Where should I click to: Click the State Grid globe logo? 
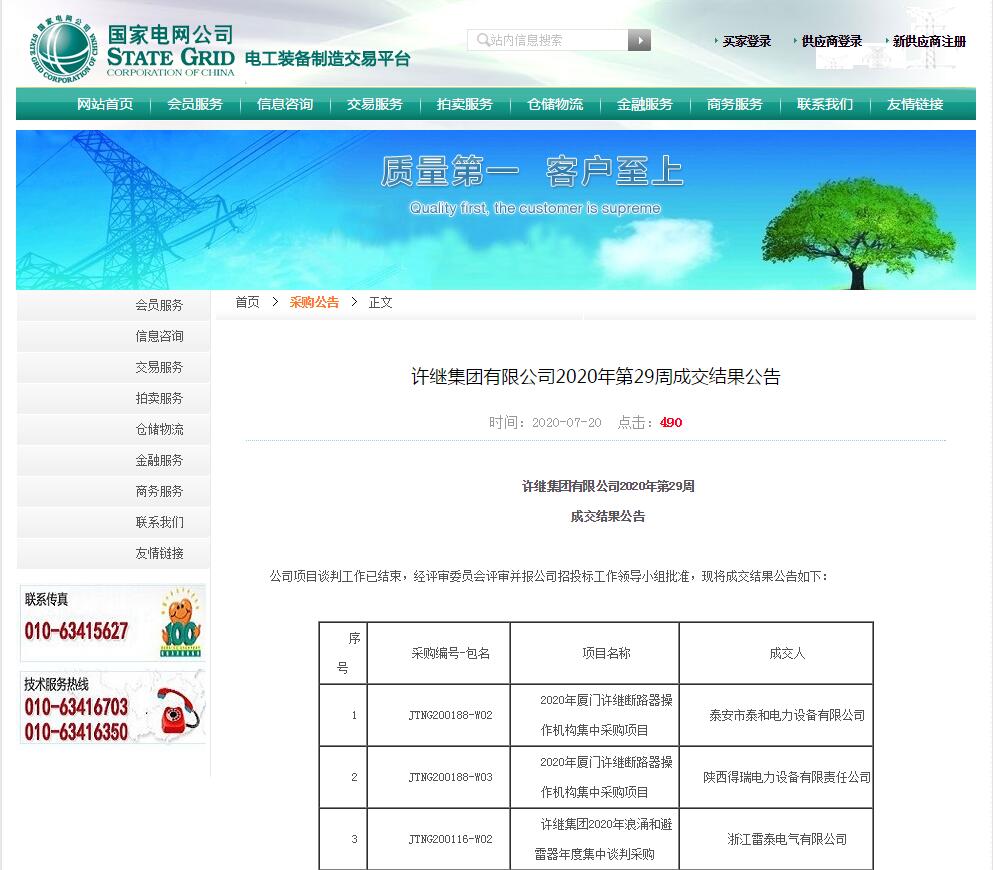(x=62, y=45)
